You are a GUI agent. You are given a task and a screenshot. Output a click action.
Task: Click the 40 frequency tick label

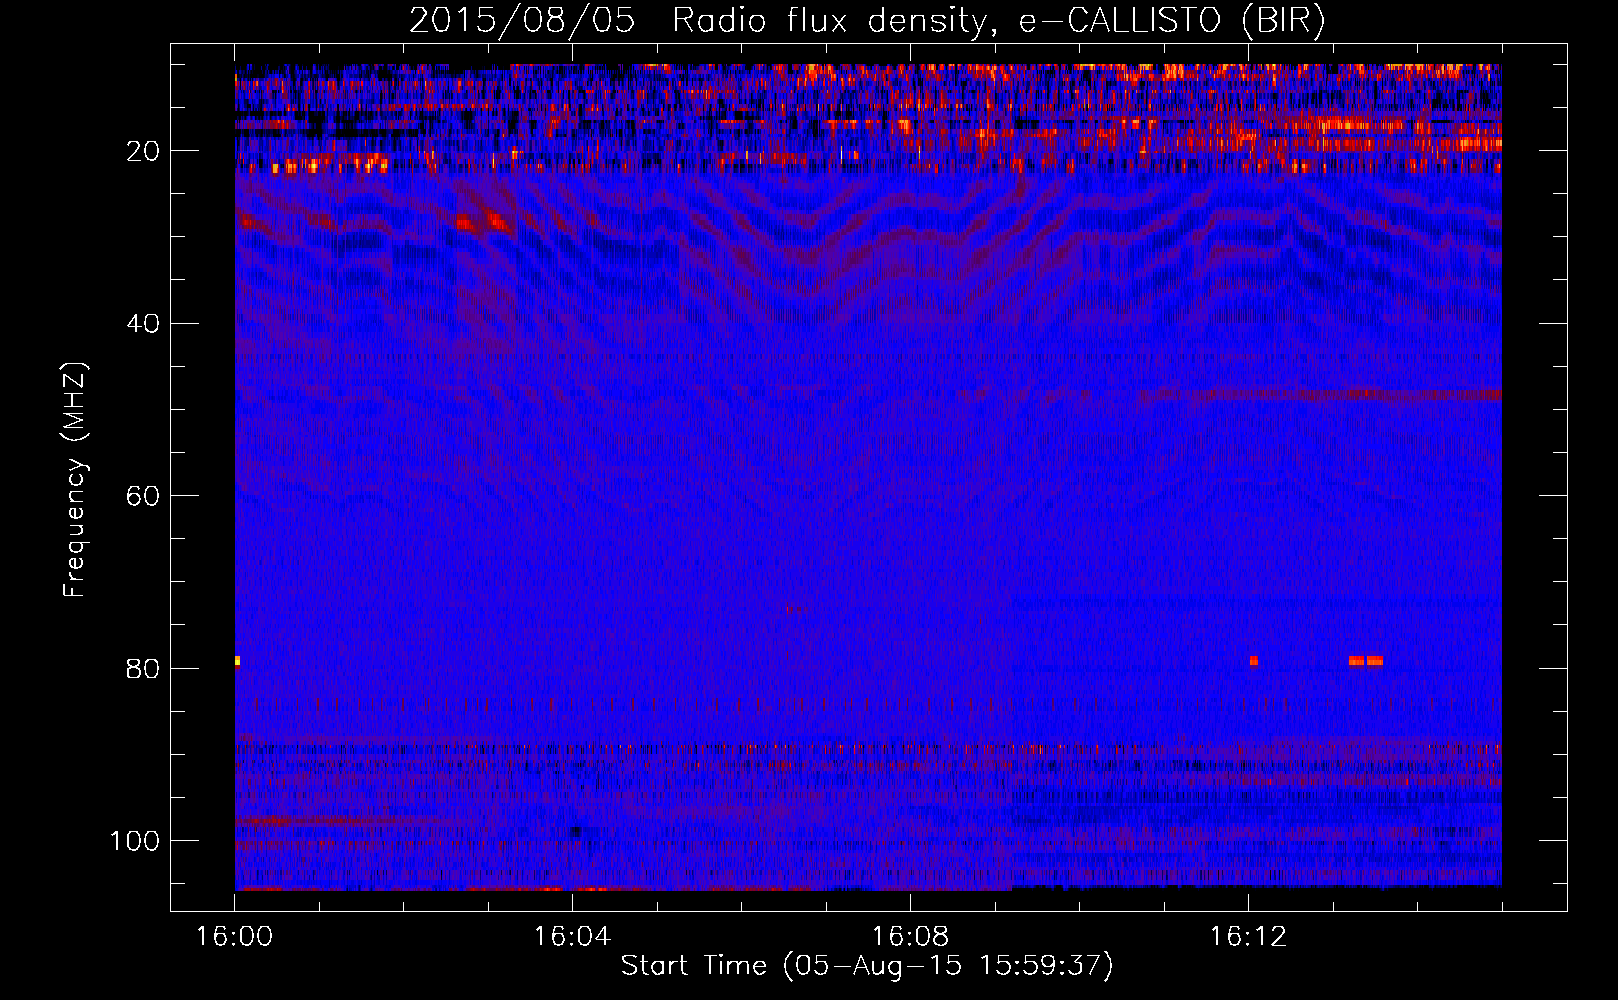coord(144,324)
